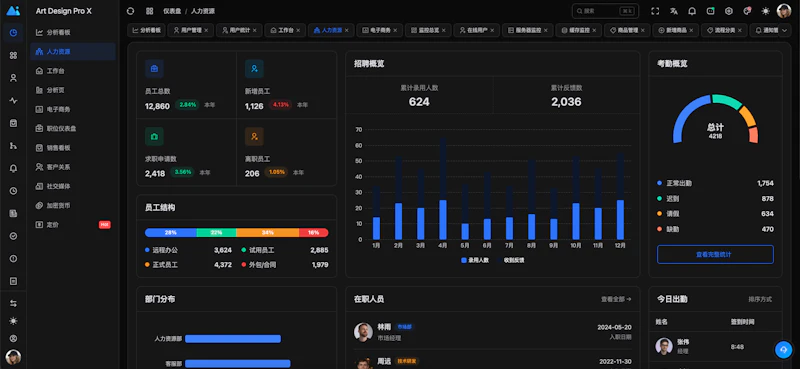Select the clock icon in the left rail
The width and height of the screenshot is (800, 369).
pyautogui.click(x=13, y=191)
